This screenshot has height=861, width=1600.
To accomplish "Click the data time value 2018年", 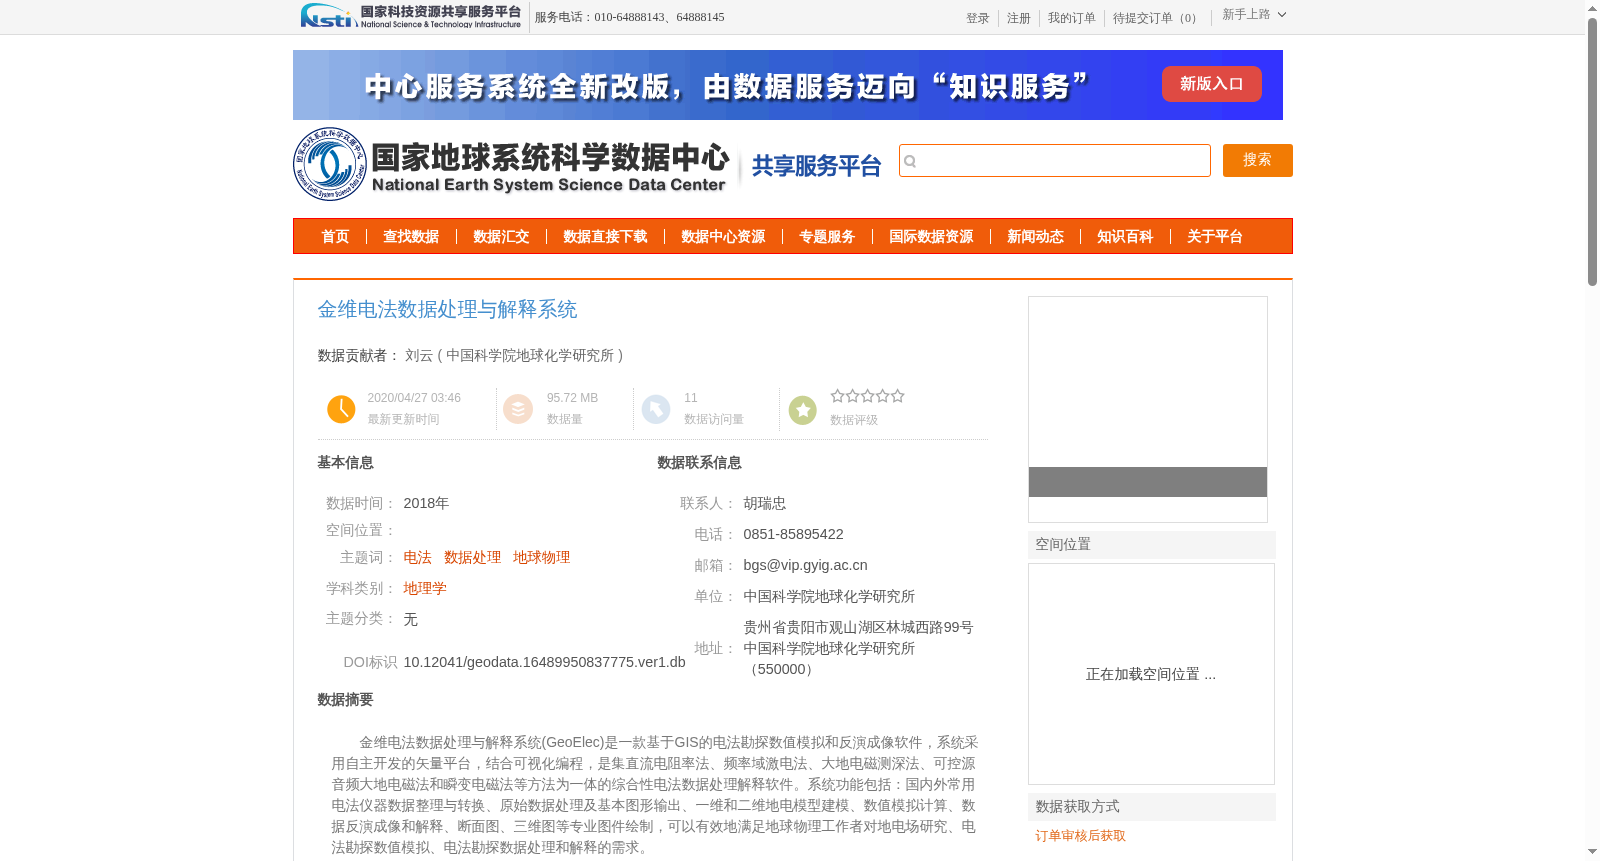I will [x=426, y=503].
